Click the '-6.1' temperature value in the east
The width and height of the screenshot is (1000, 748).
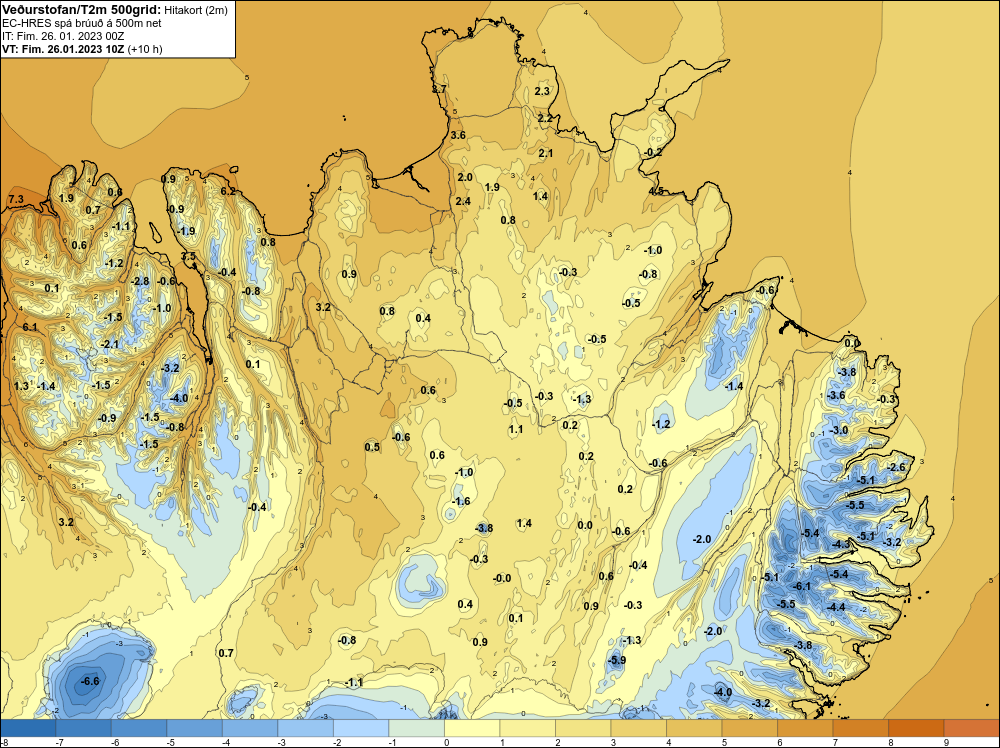click(x=801, y=586)
